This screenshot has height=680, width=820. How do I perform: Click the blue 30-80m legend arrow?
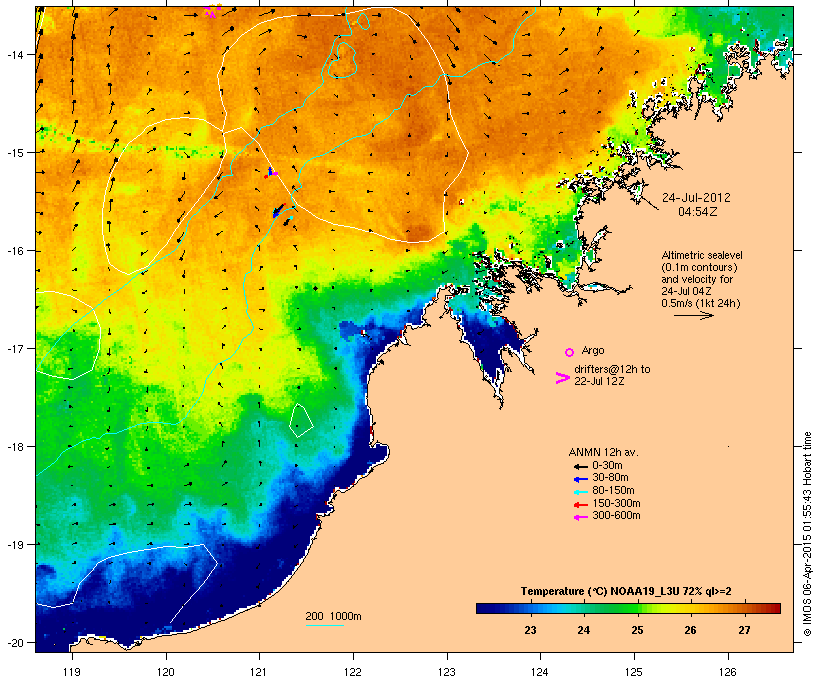(x=580, y=479)
